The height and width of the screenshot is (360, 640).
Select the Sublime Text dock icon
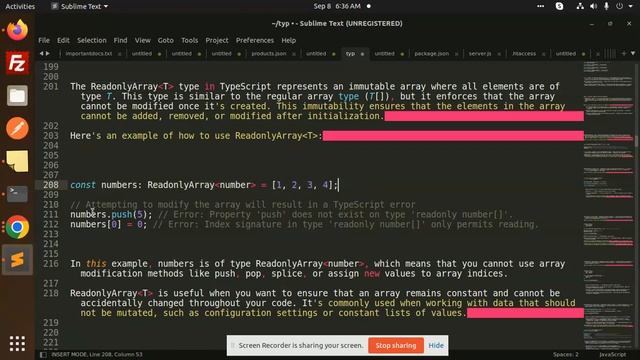[17, 260]
